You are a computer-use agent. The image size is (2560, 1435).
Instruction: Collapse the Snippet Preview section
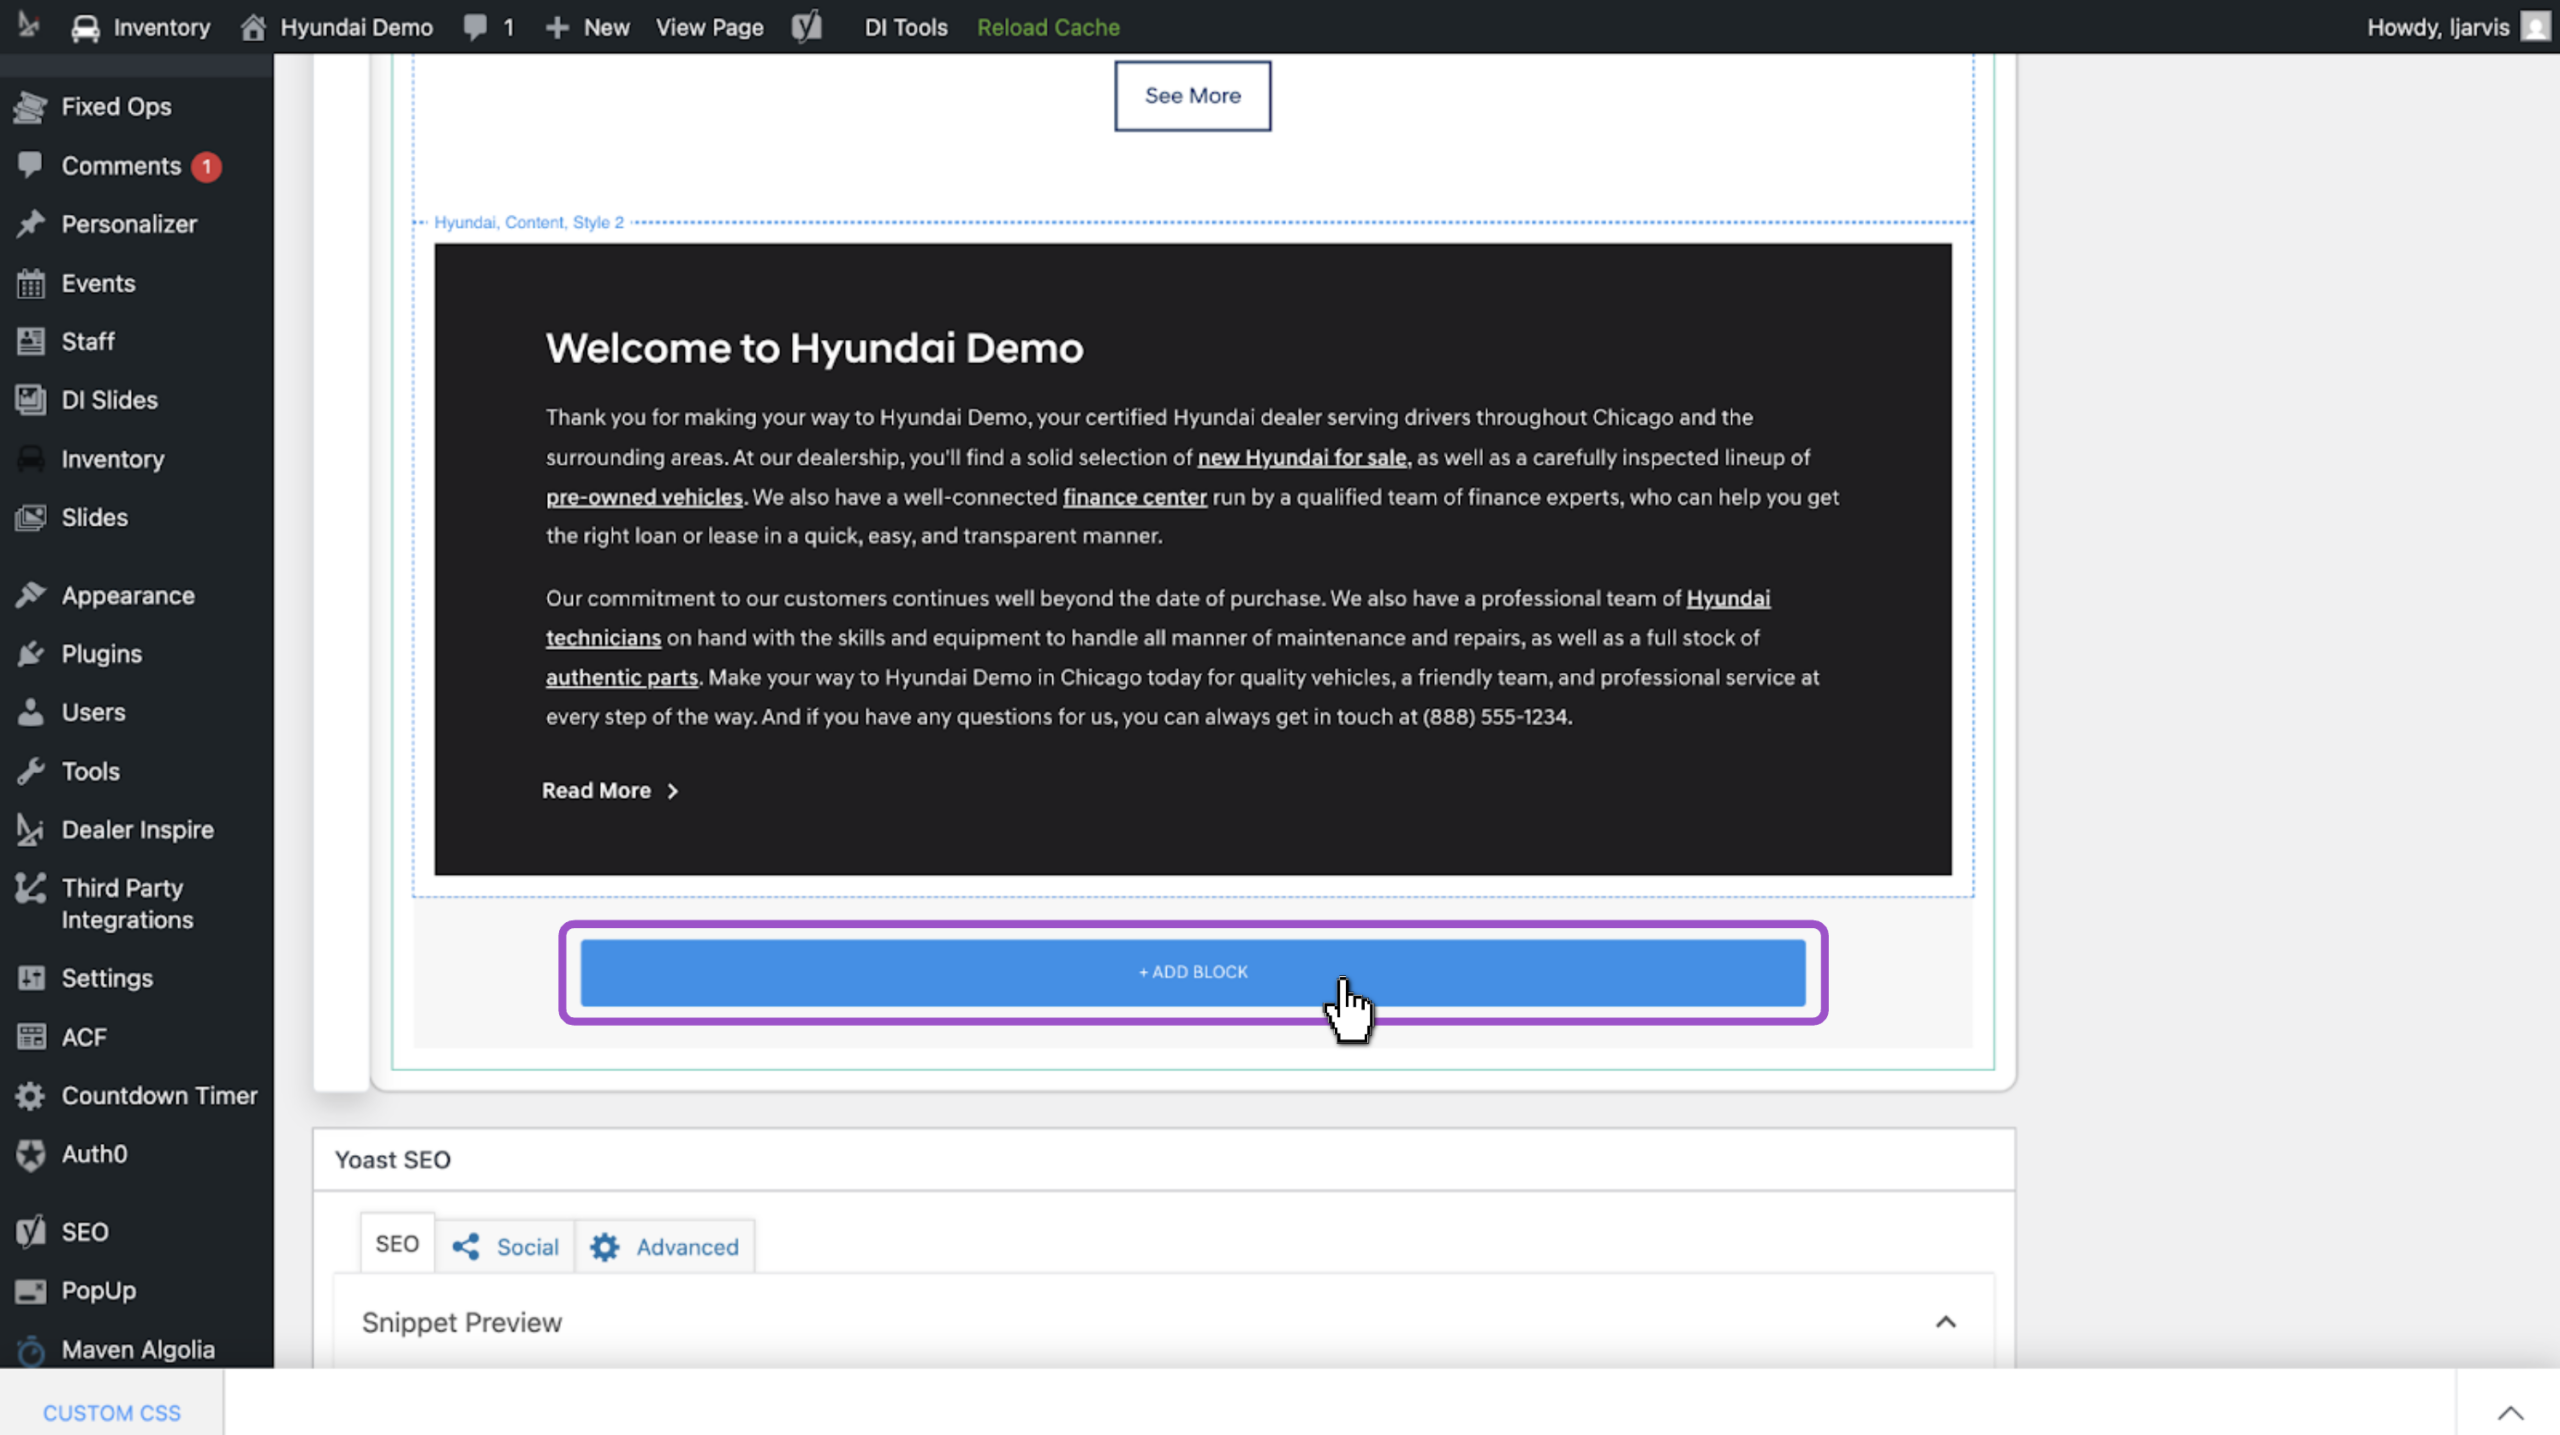click(x=1945, y=1322)
